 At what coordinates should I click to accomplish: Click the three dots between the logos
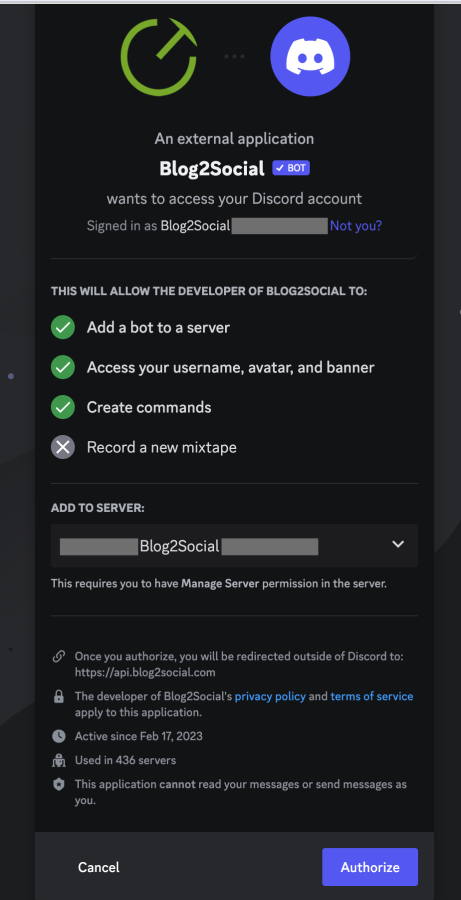(x=234, y=56)
